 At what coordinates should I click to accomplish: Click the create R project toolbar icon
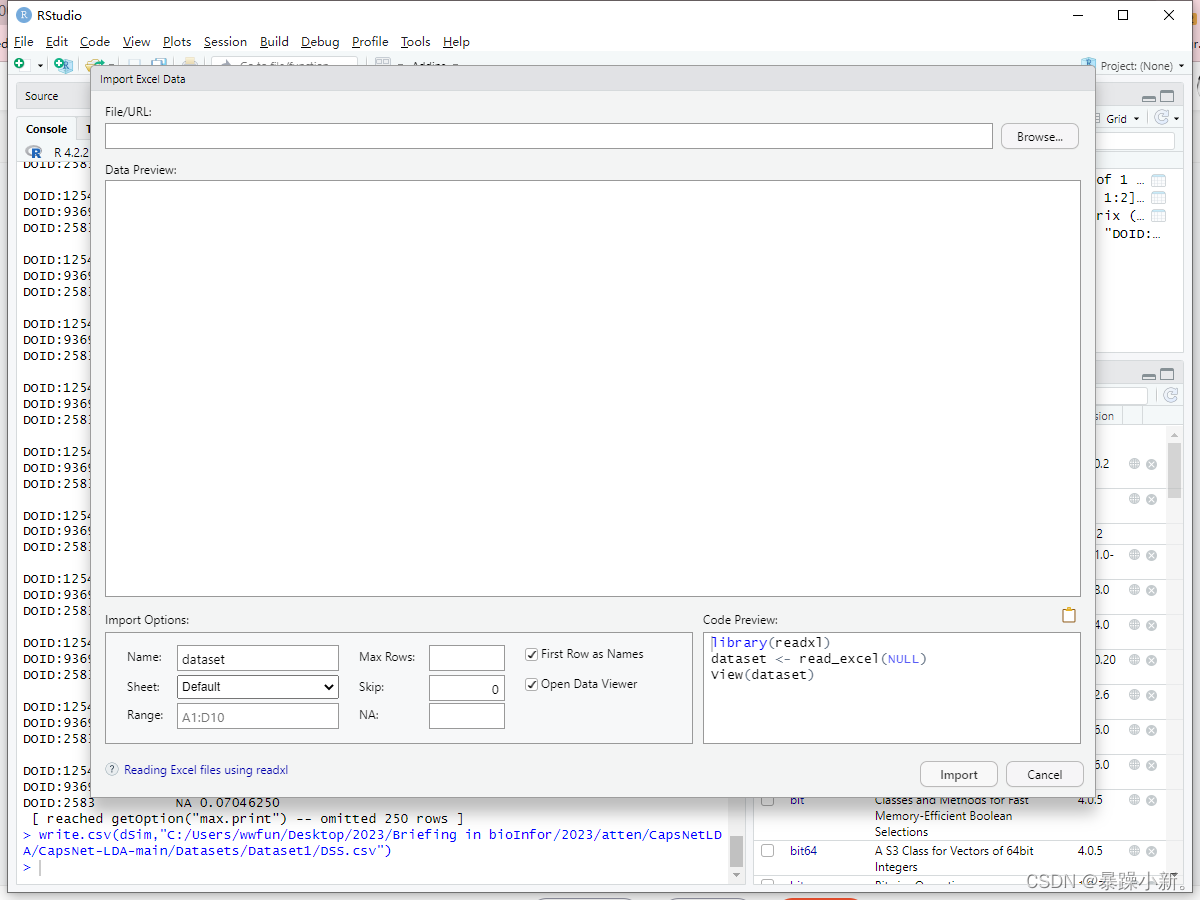coord(63,65)
